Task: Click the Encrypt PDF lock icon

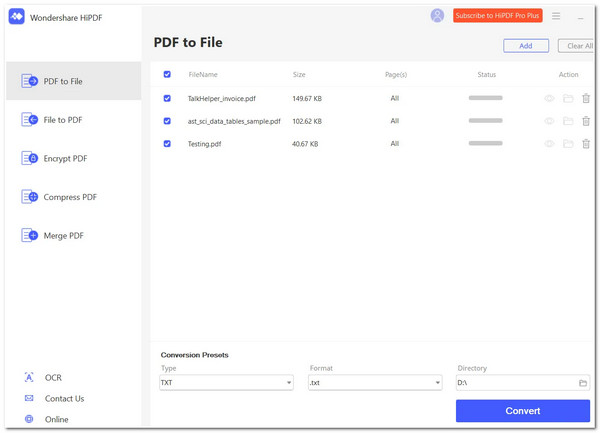Action: coord(29,158)
